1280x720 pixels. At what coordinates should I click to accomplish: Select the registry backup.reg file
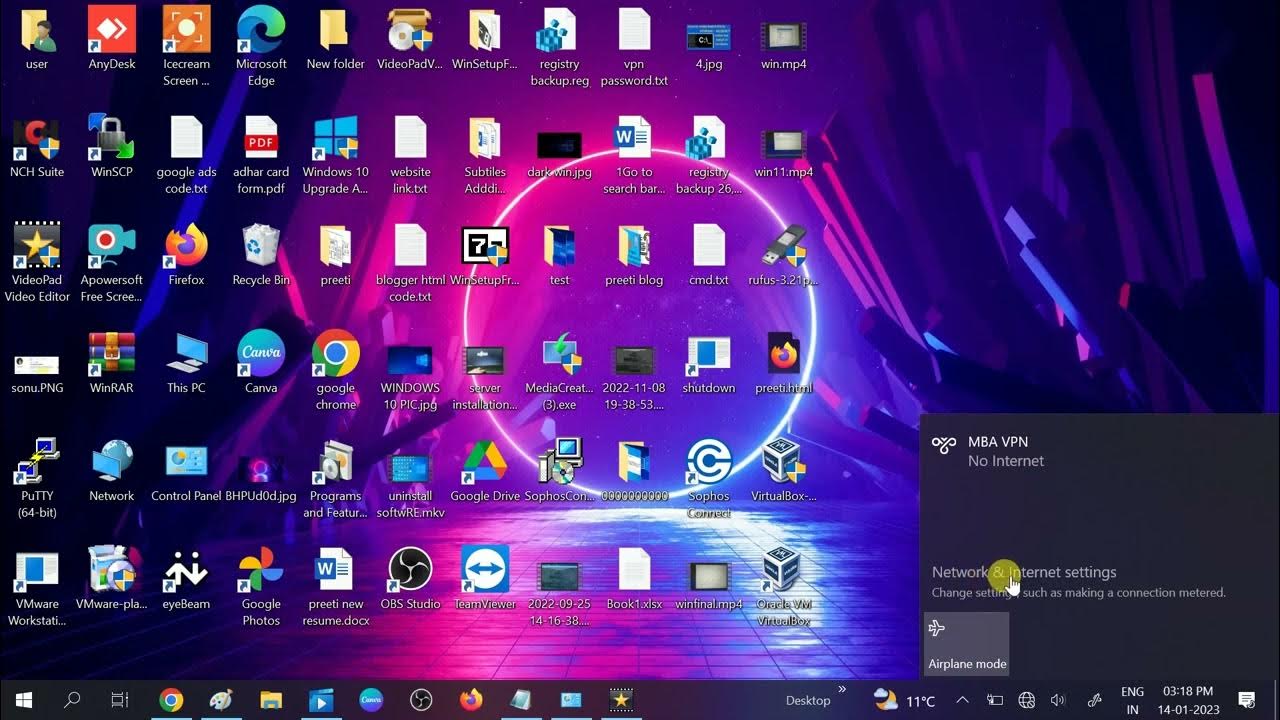559,47
